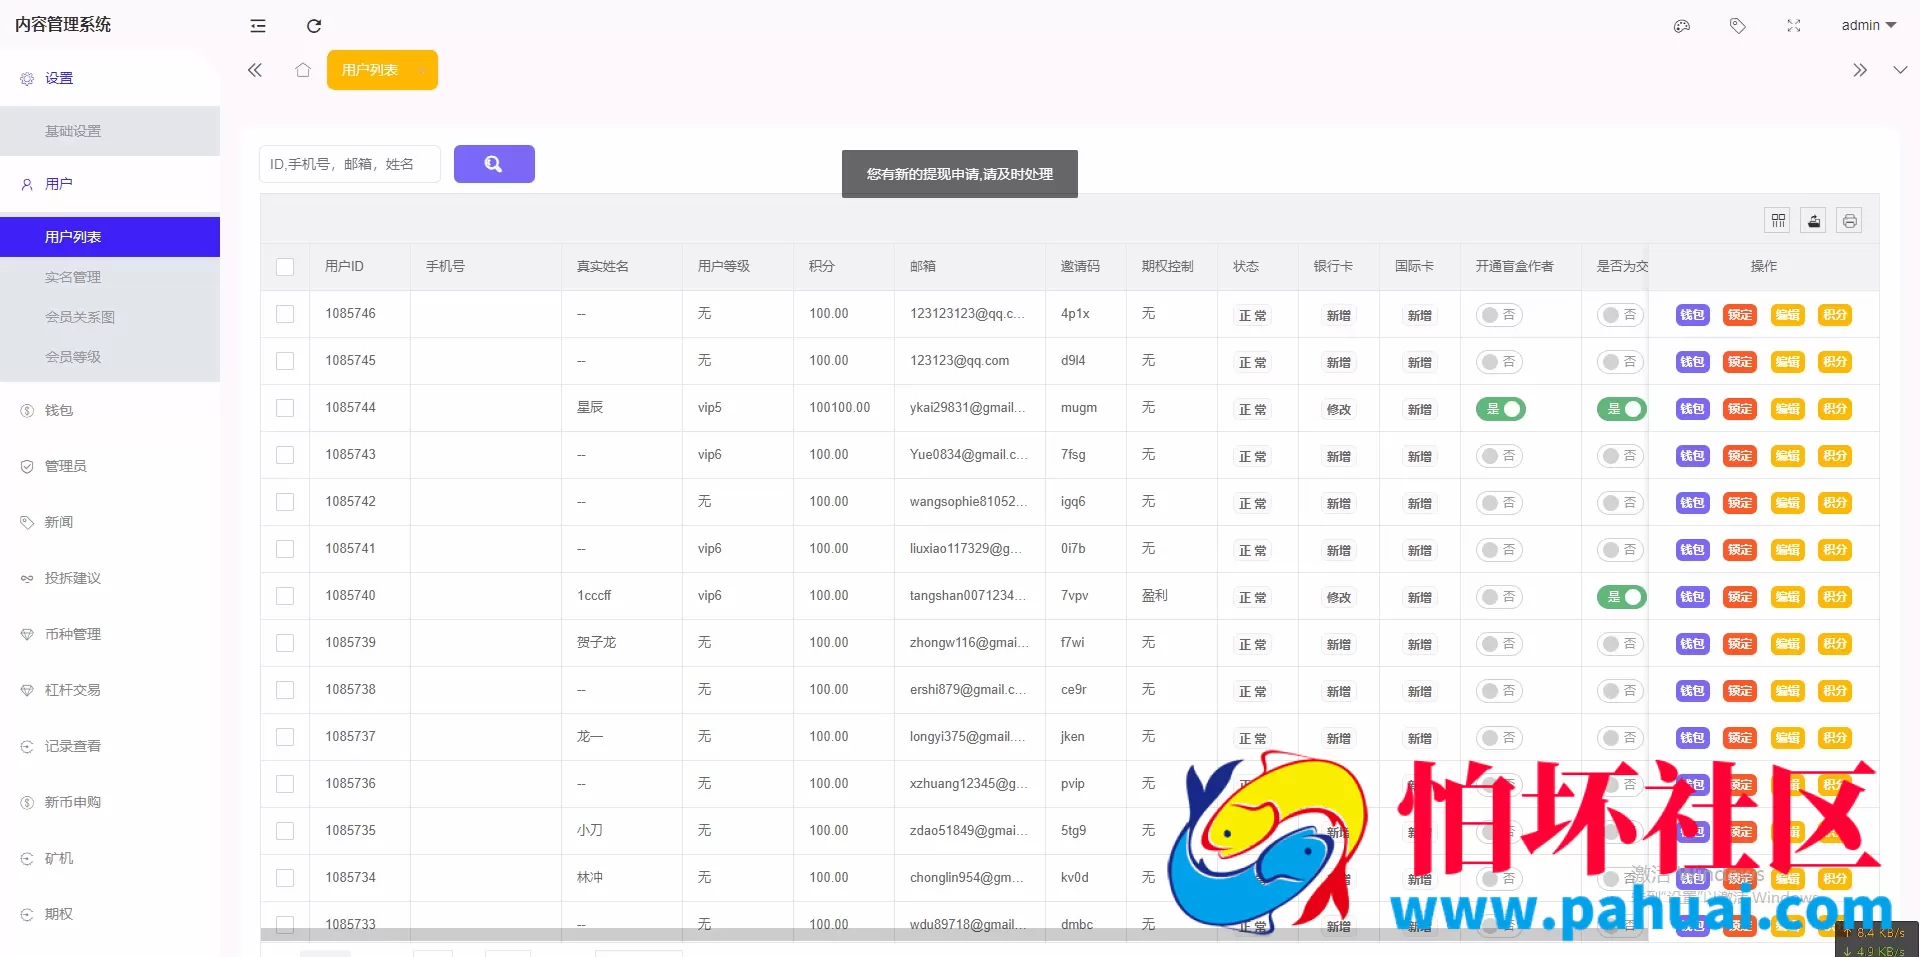Focus the ID,手机号,邮箱,姓名 search field

(x=350, y=164)
